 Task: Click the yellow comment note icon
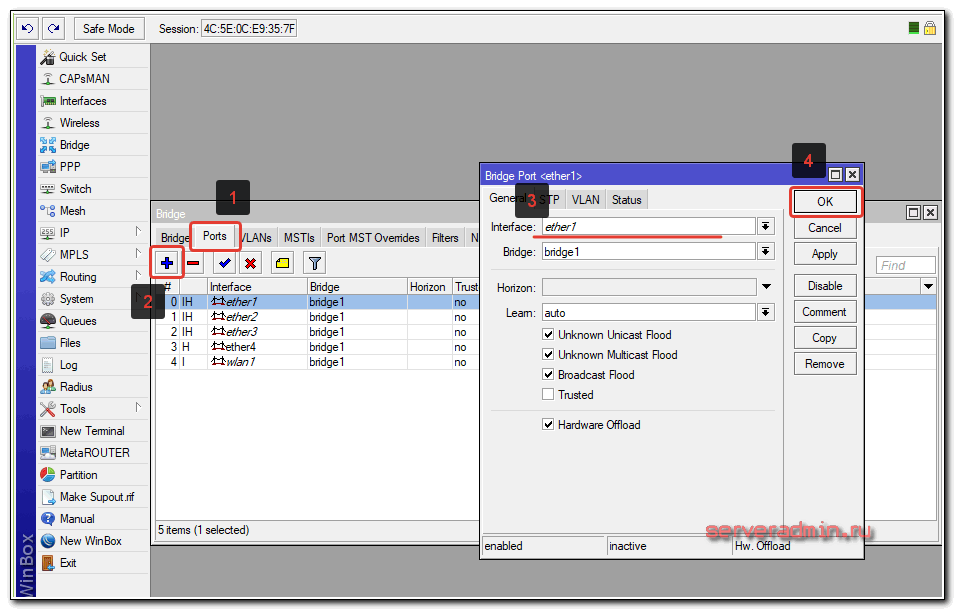pos(282,264)
